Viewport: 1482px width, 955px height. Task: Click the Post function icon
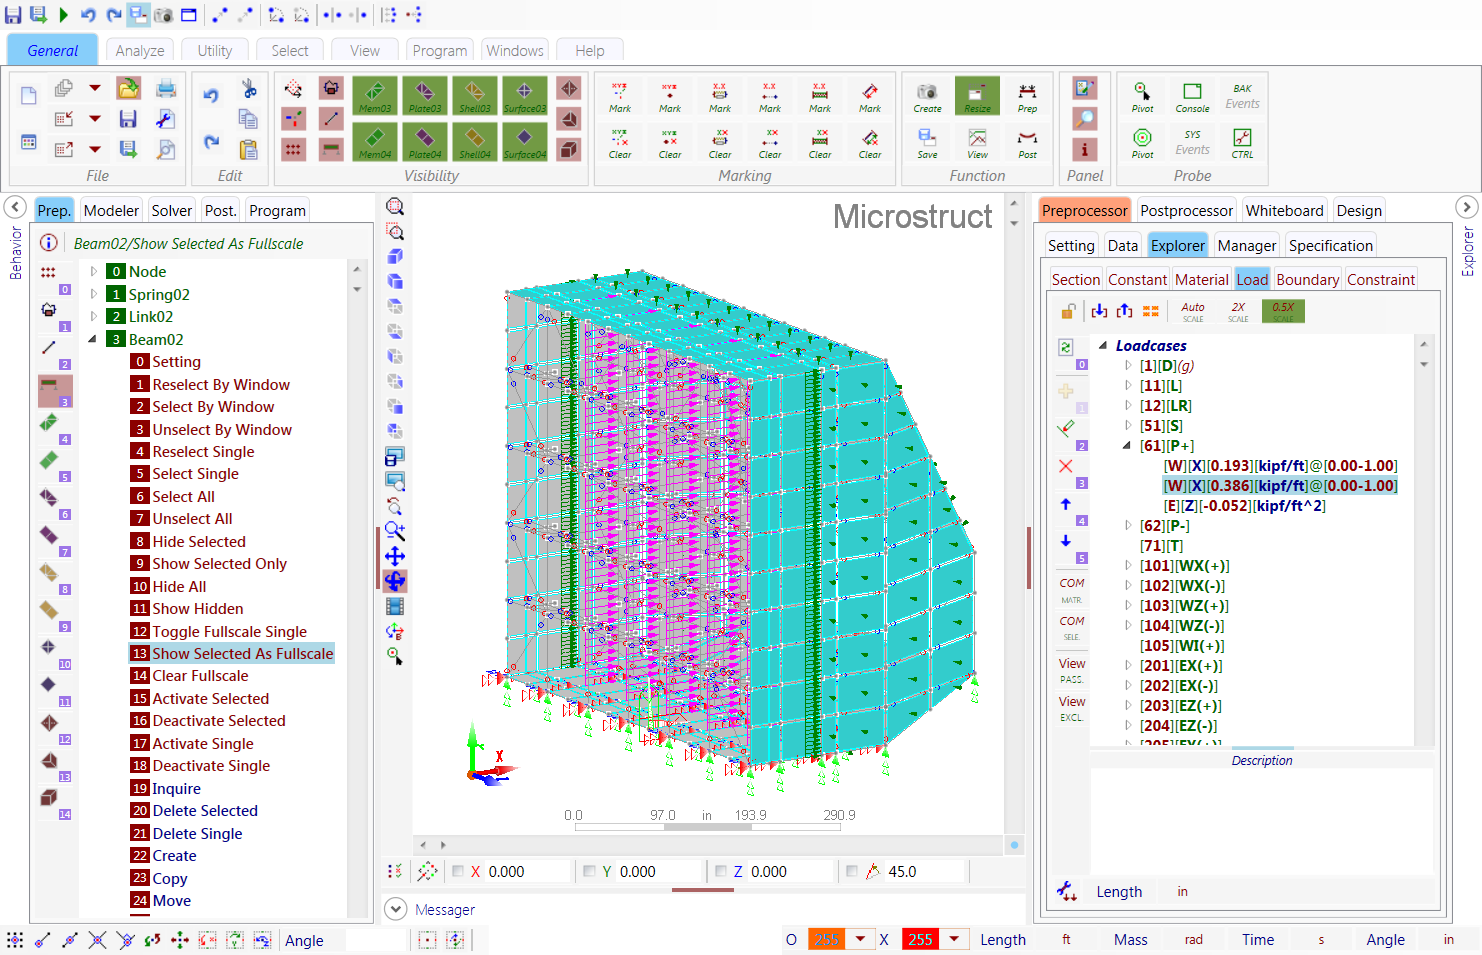point(1027,142)
